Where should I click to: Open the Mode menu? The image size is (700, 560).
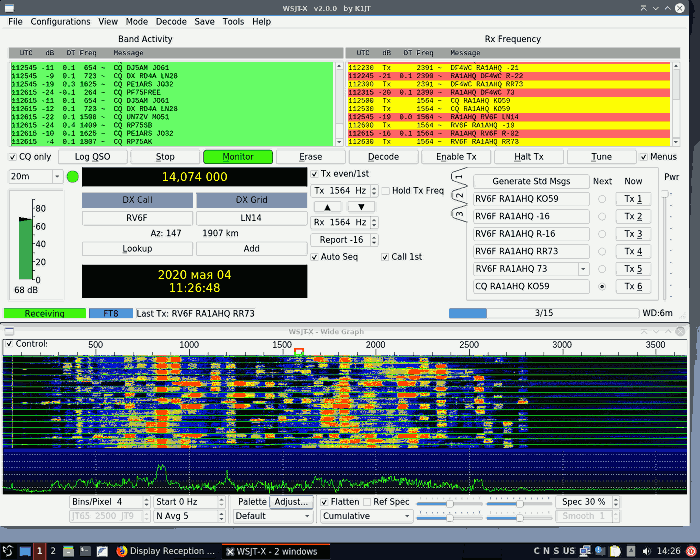pos(137,21)
